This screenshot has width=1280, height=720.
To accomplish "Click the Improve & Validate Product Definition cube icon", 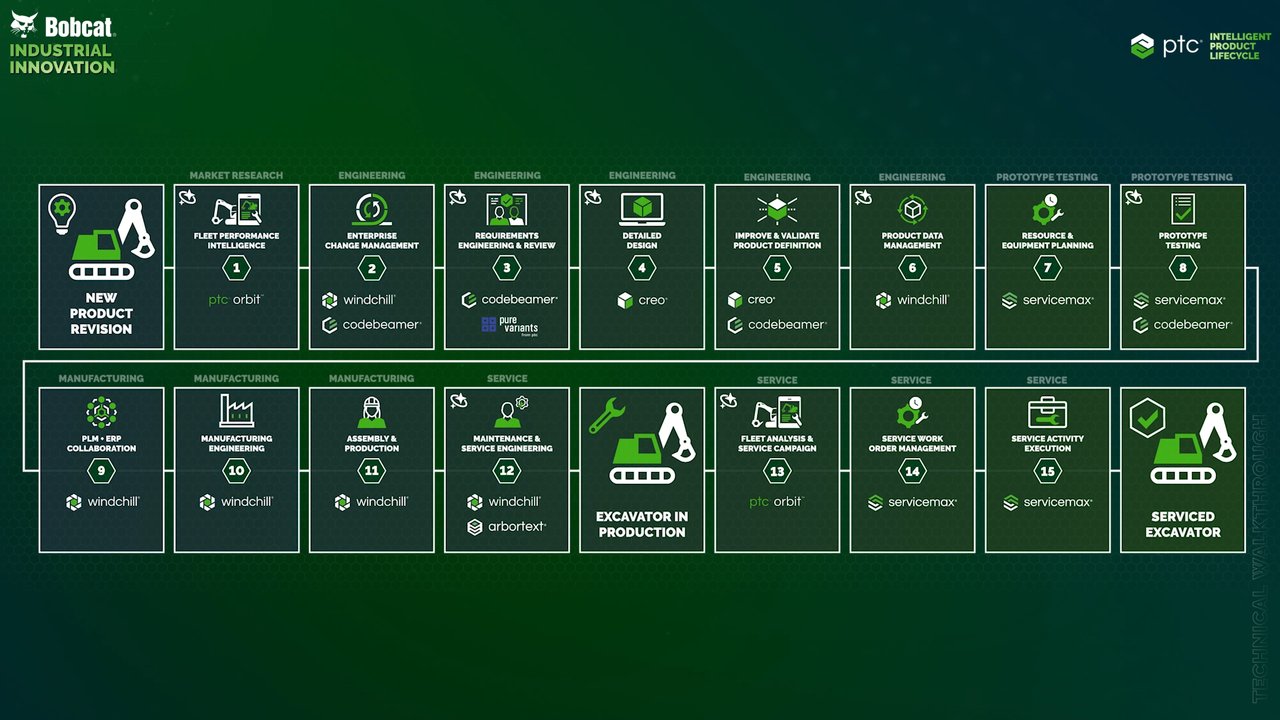I will point(777,209).
